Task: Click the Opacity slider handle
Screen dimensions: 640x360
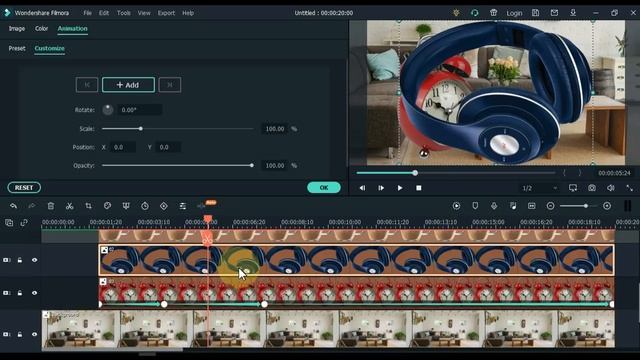Action: (x=252, y=165)
